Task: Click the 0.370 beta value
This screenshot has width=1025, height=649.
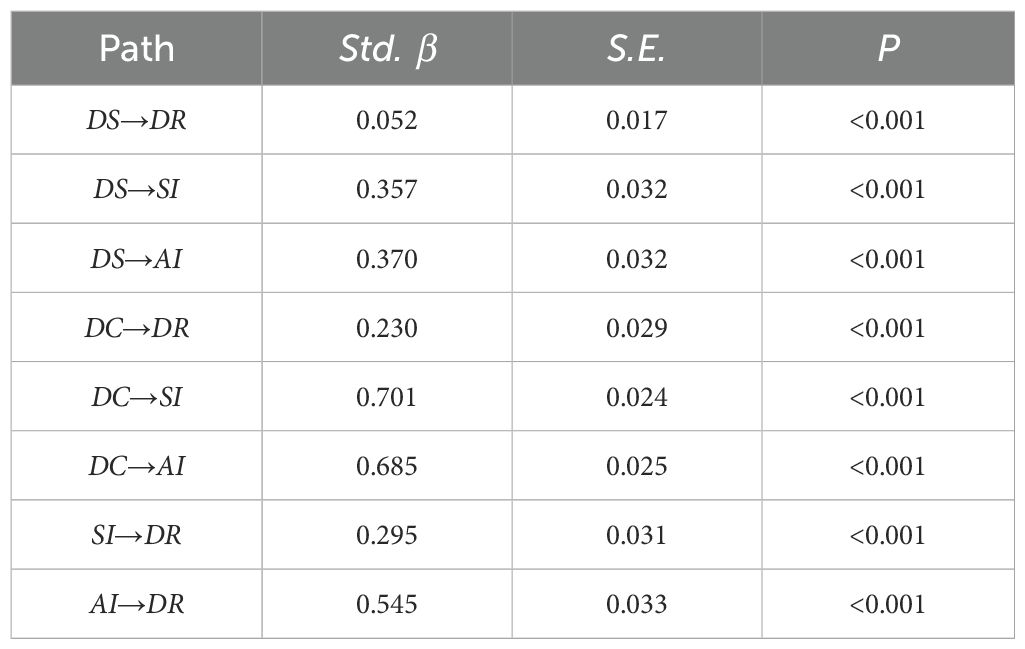Action: [386, 259]
